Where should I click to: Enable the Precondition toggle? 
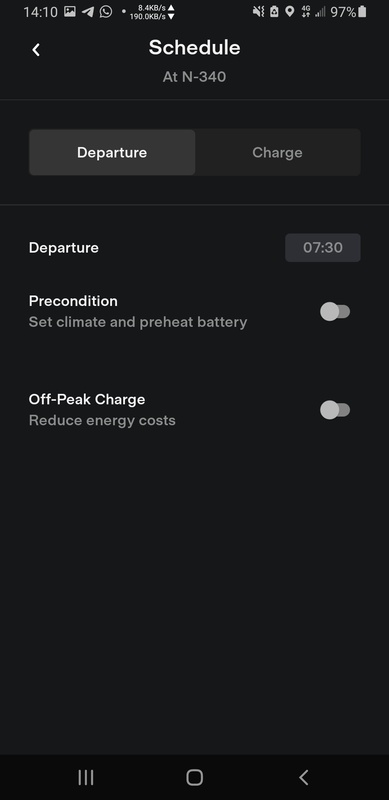(335, 311)
